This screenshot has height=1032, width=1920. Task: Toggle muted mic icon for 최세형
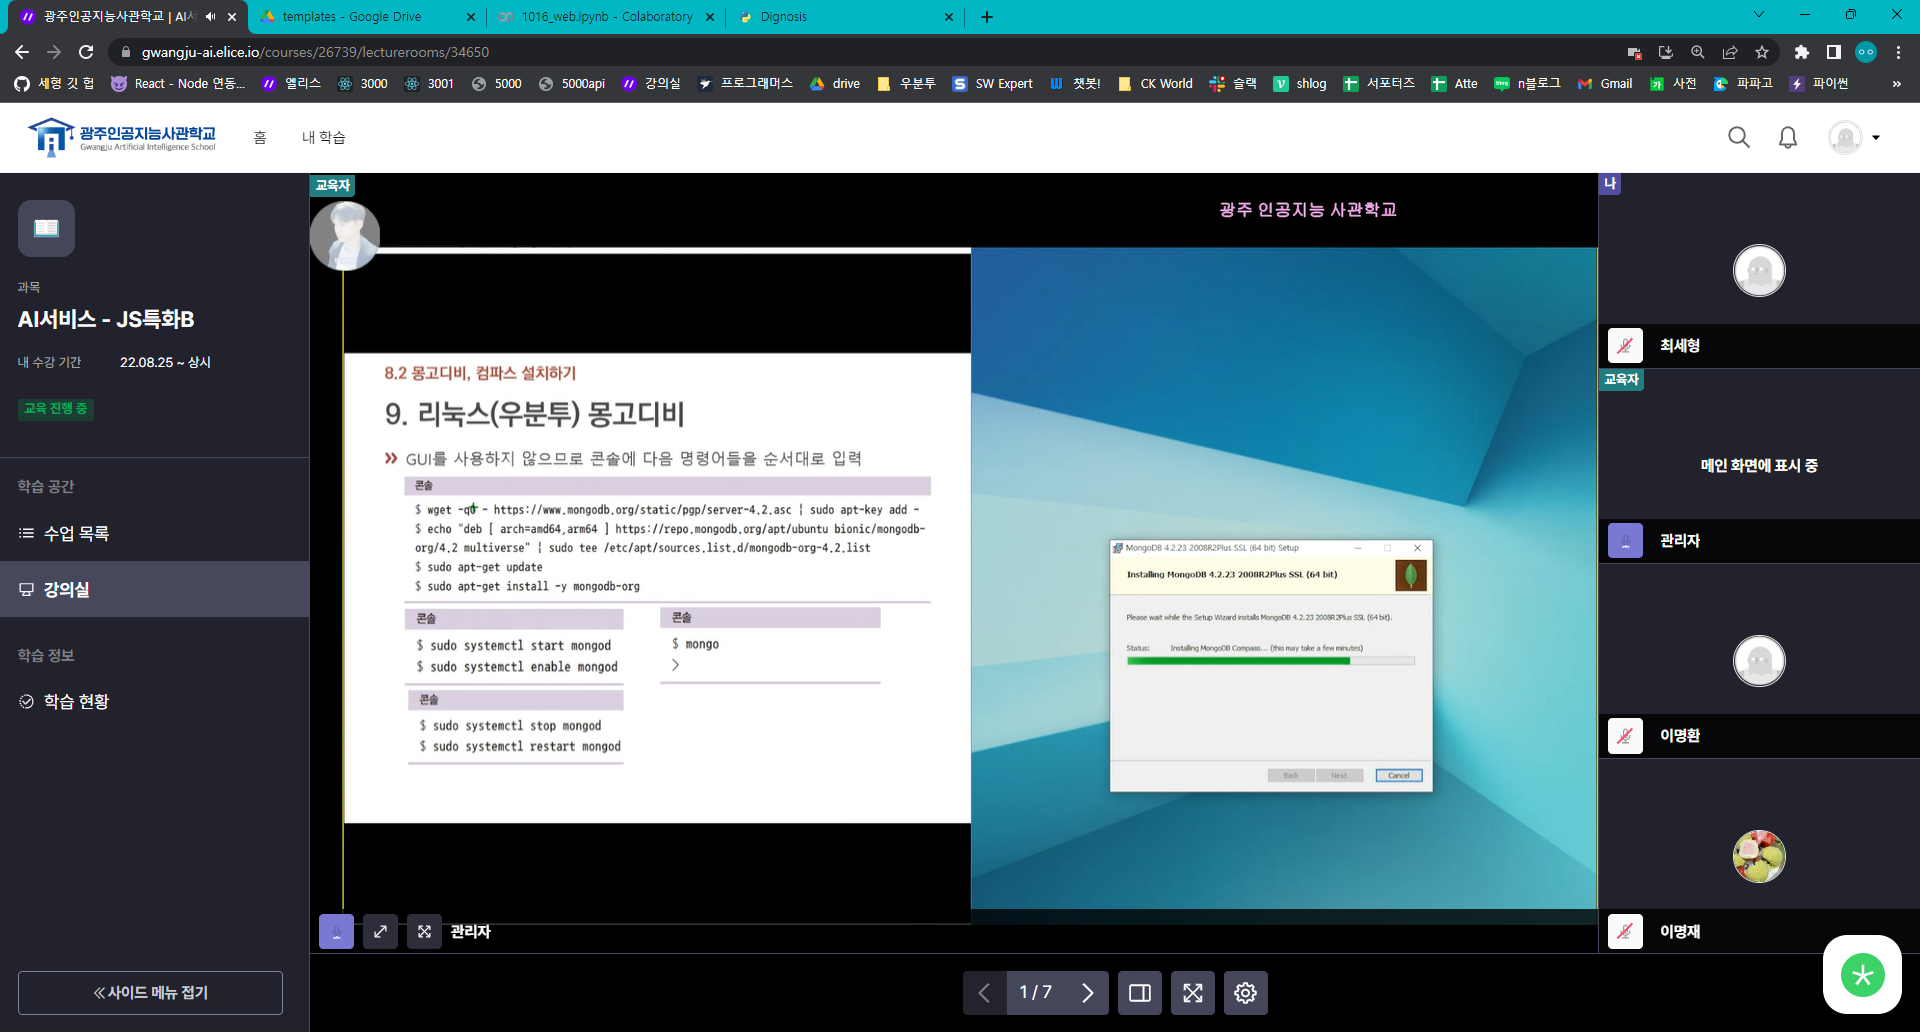point(1625,345)
